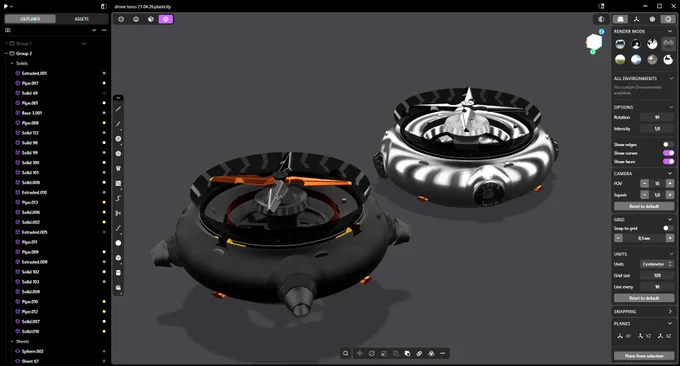Image resolution: width=680 pixels, height=366 pixels.
Task: Toggle visibility dot of Pipe.008
Action: pyautogui.click(x=104, y=123)
